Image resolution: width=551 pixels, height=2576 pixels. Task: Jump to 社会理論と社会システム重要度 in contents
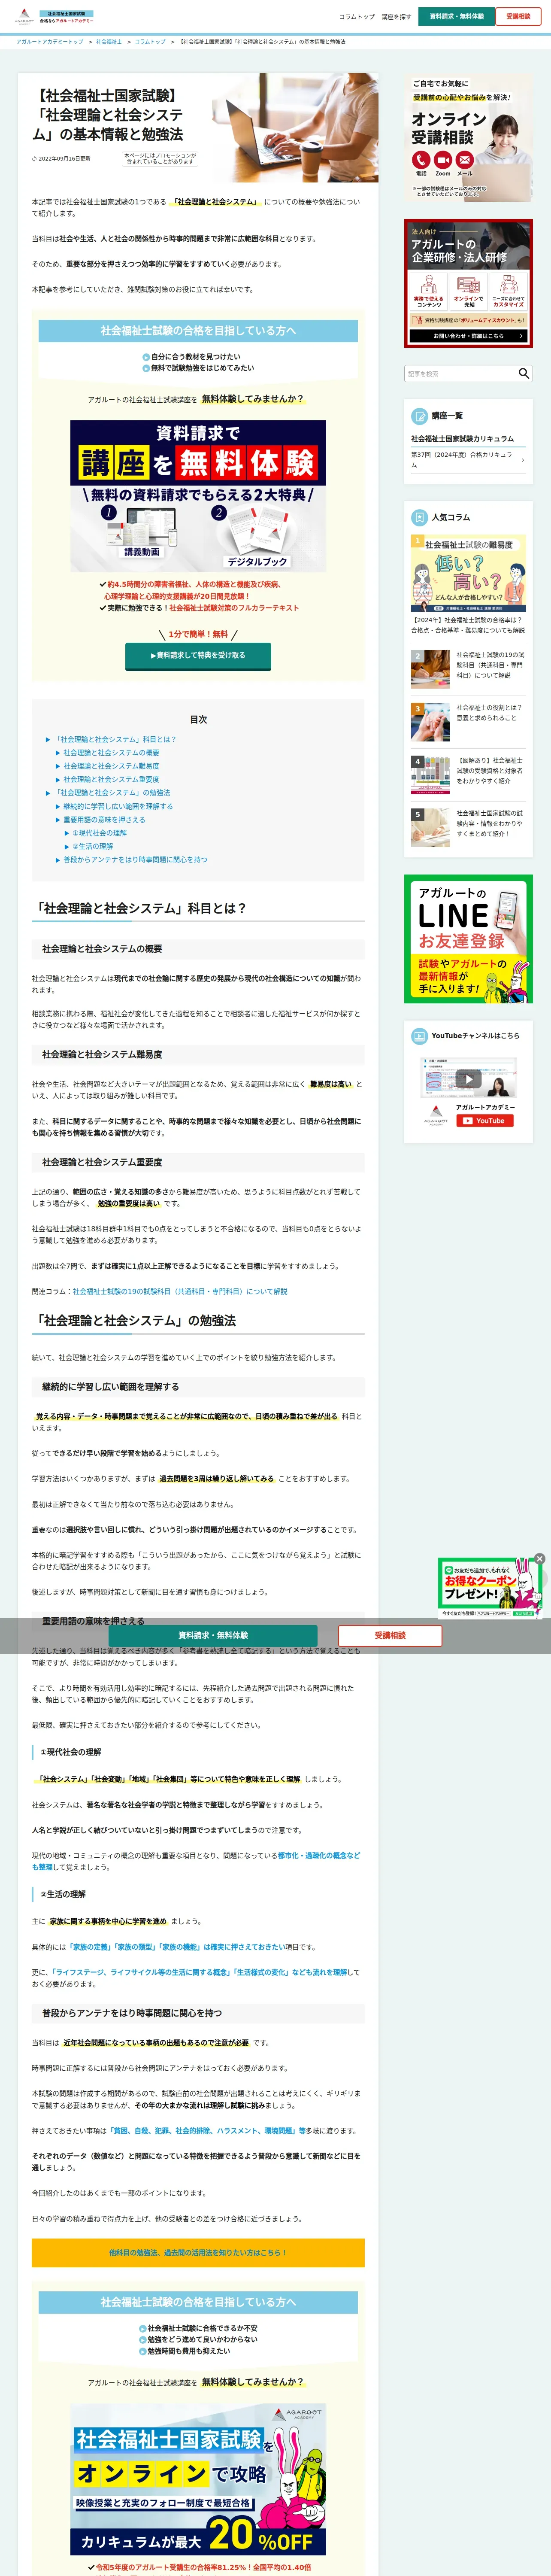tap(111, 779)
